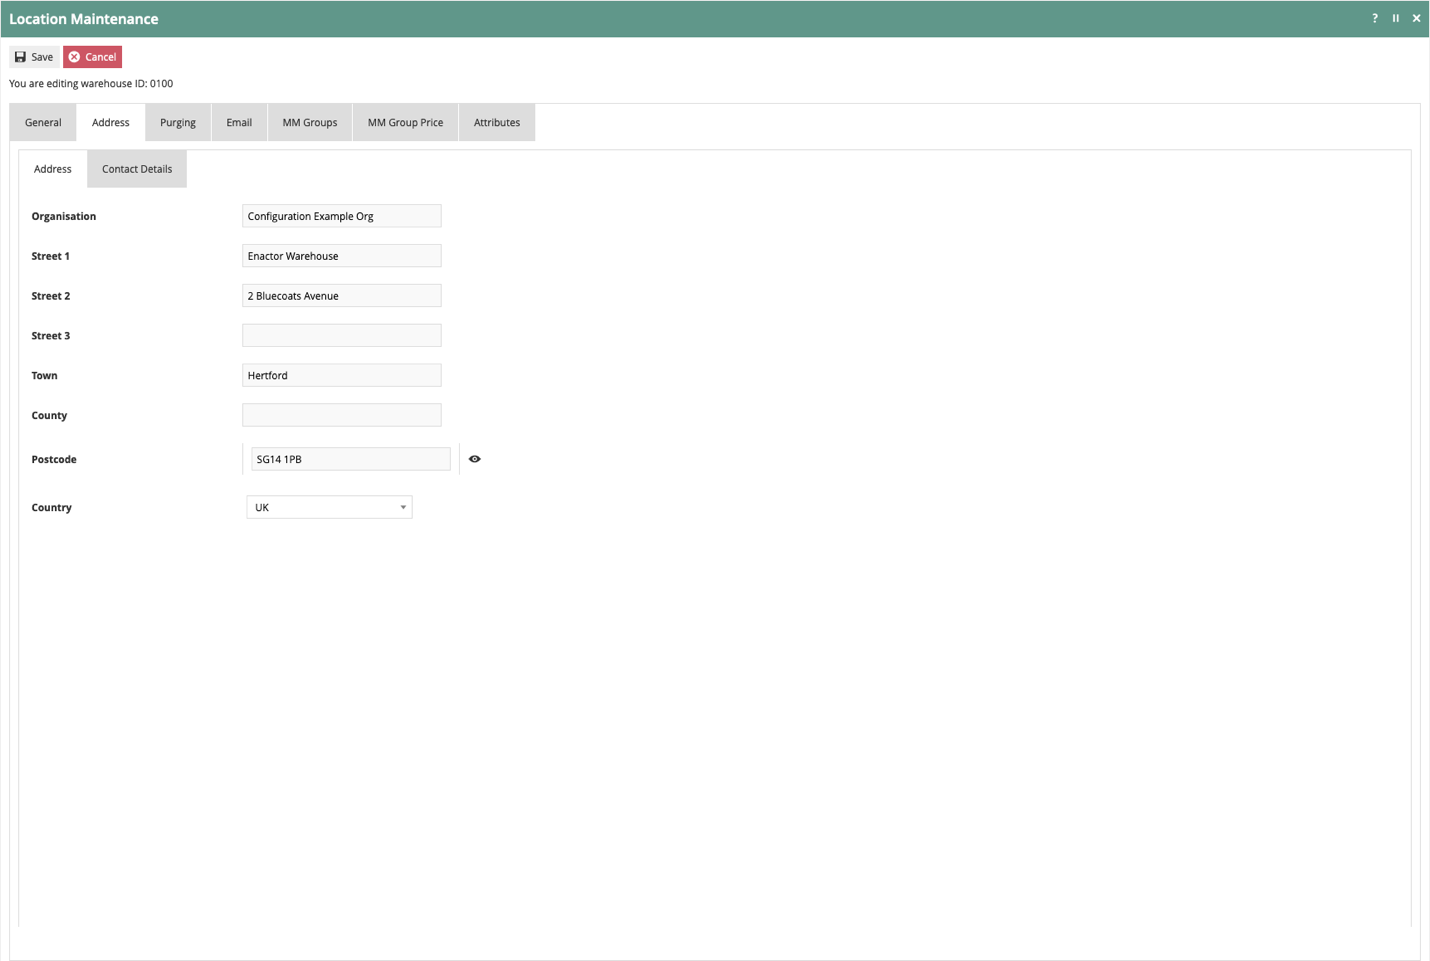View the Attributes tab
The width and height of the screenshot is (1430, 961).
497,122
